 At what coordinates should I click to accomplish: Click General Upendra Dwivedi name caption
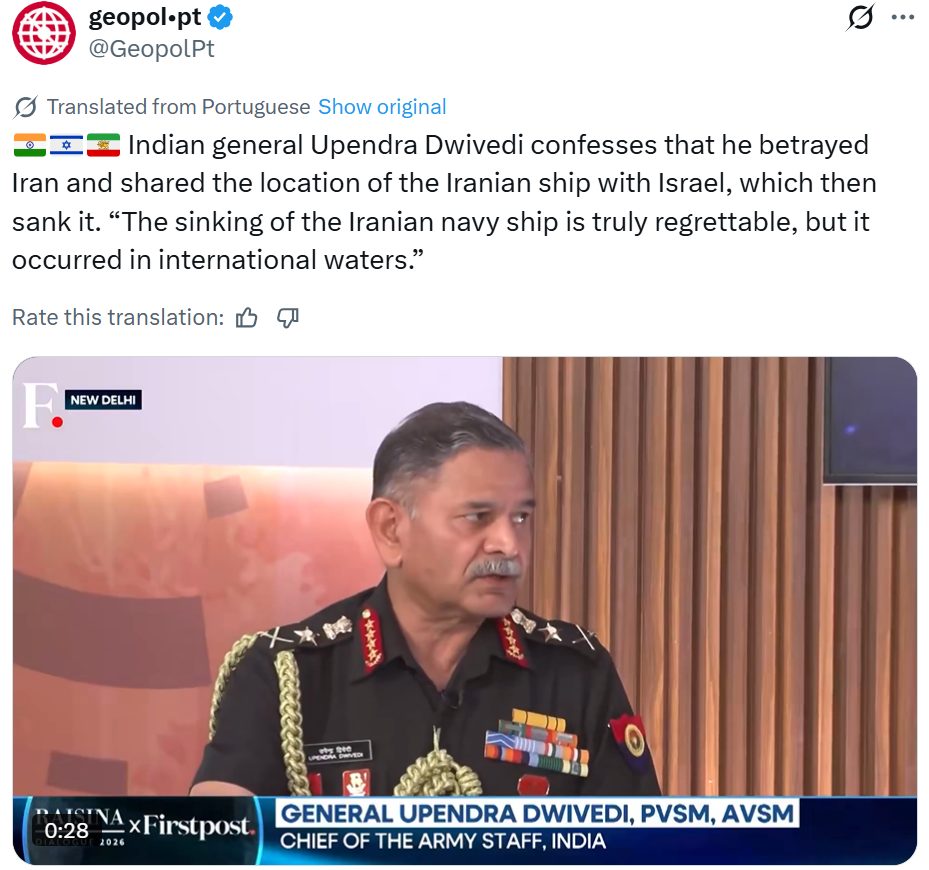[537, 814]
